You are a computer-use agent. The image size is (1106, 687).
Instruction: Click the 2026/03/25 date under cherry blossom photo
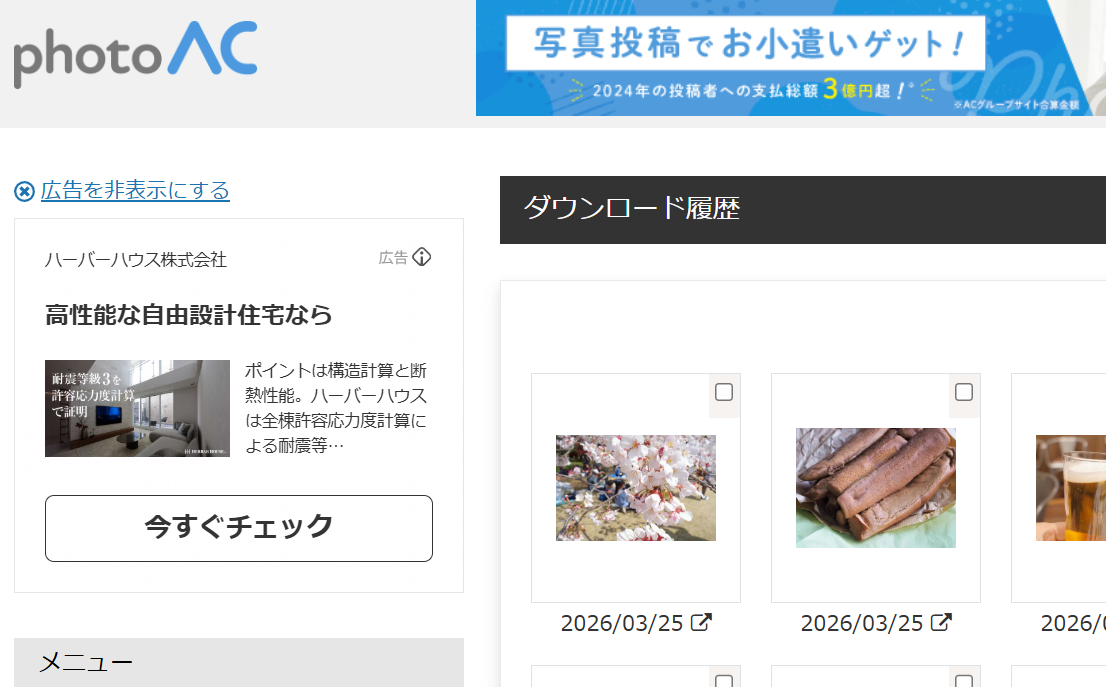click(621, 624)
